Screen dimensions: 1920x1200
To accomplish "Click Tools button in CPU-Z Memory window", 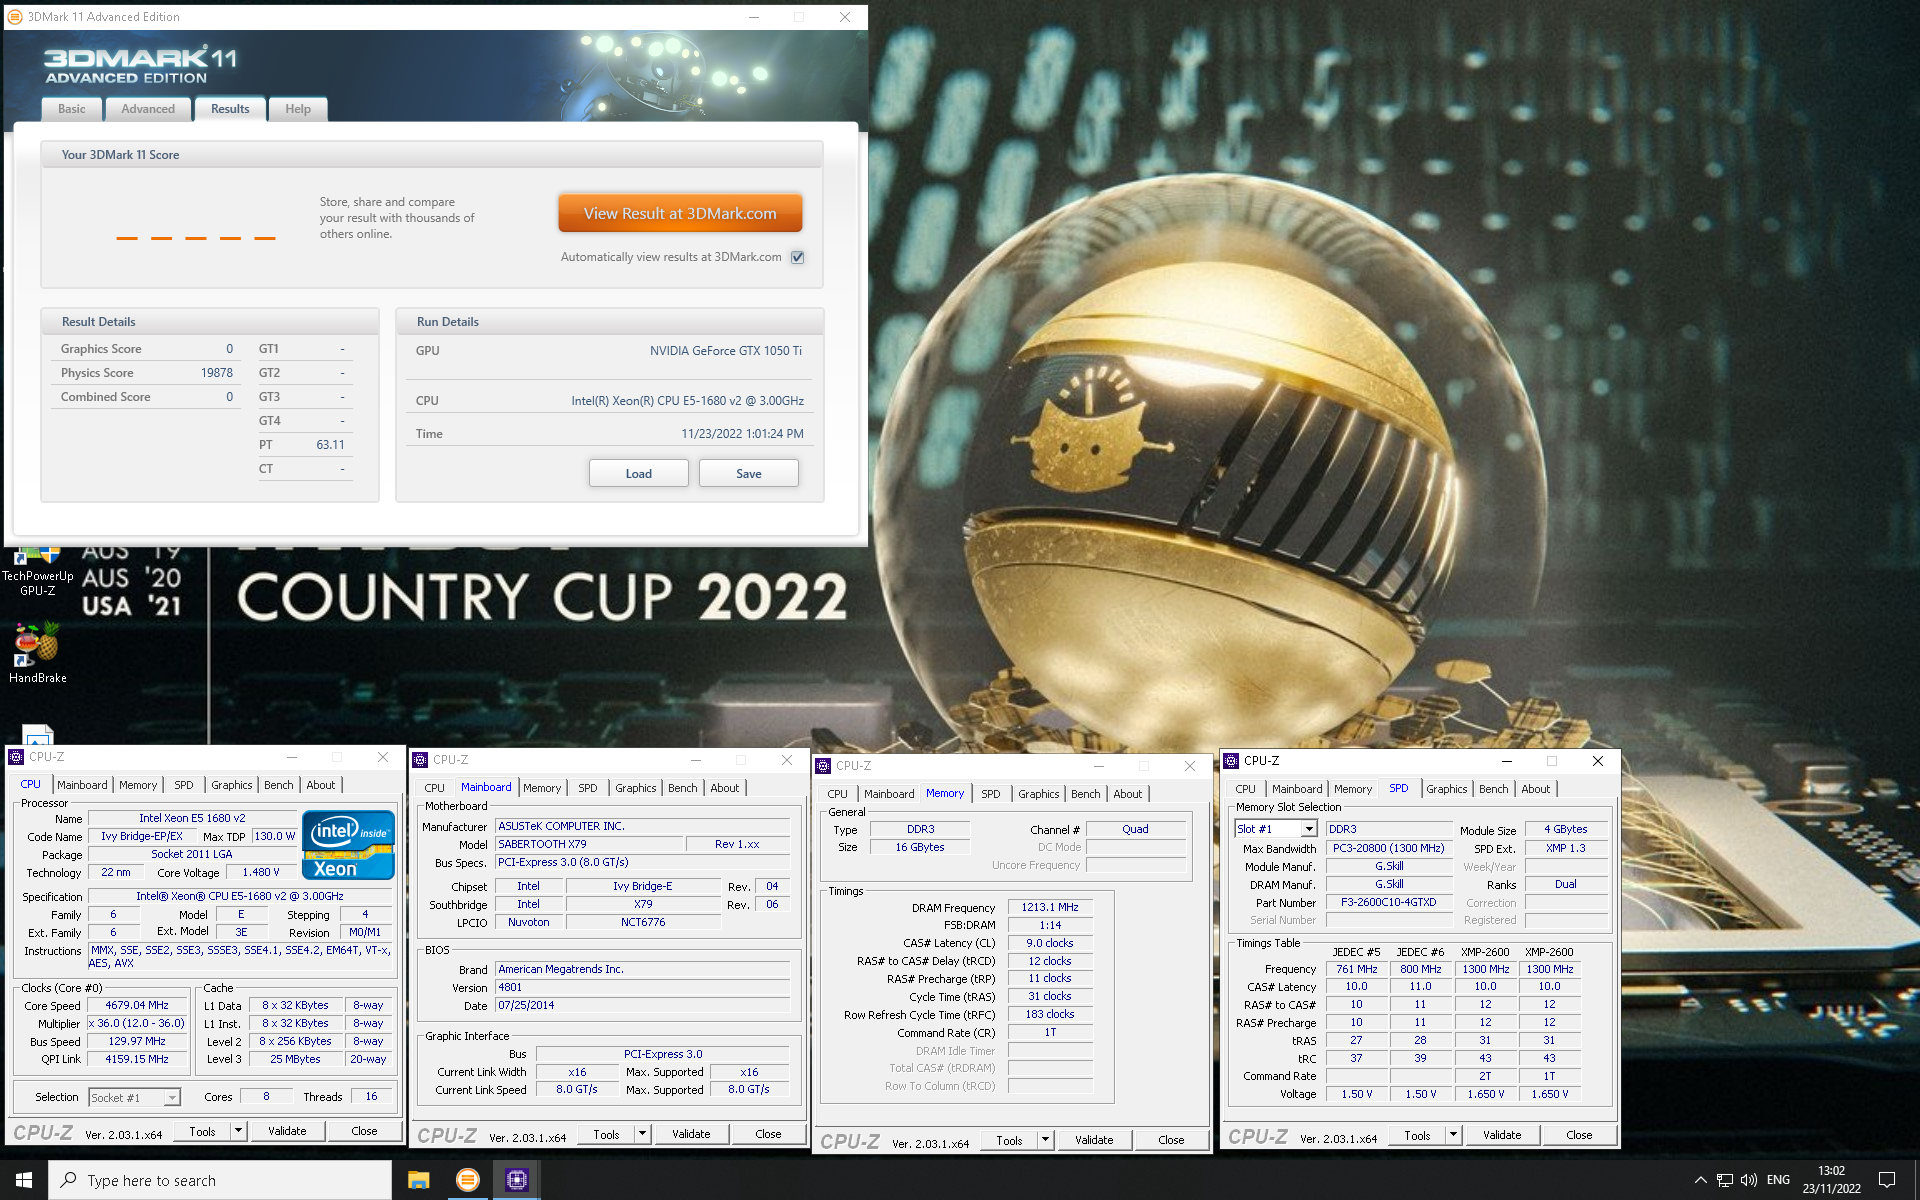I will [x=1009, y=1140].
